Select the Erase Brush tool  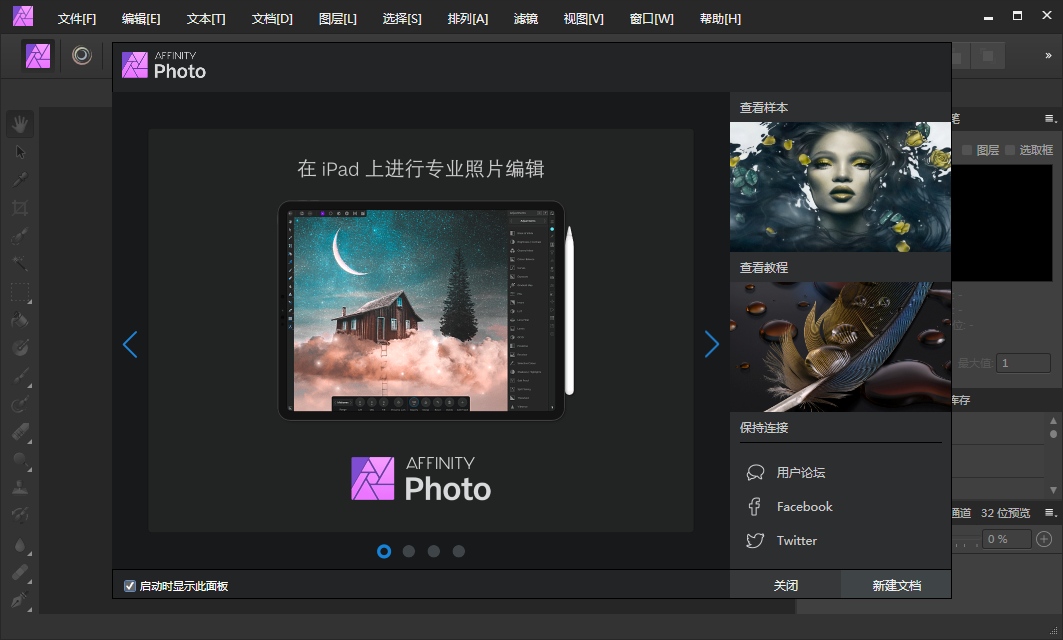pyautogui.click(x=20, y=432)
